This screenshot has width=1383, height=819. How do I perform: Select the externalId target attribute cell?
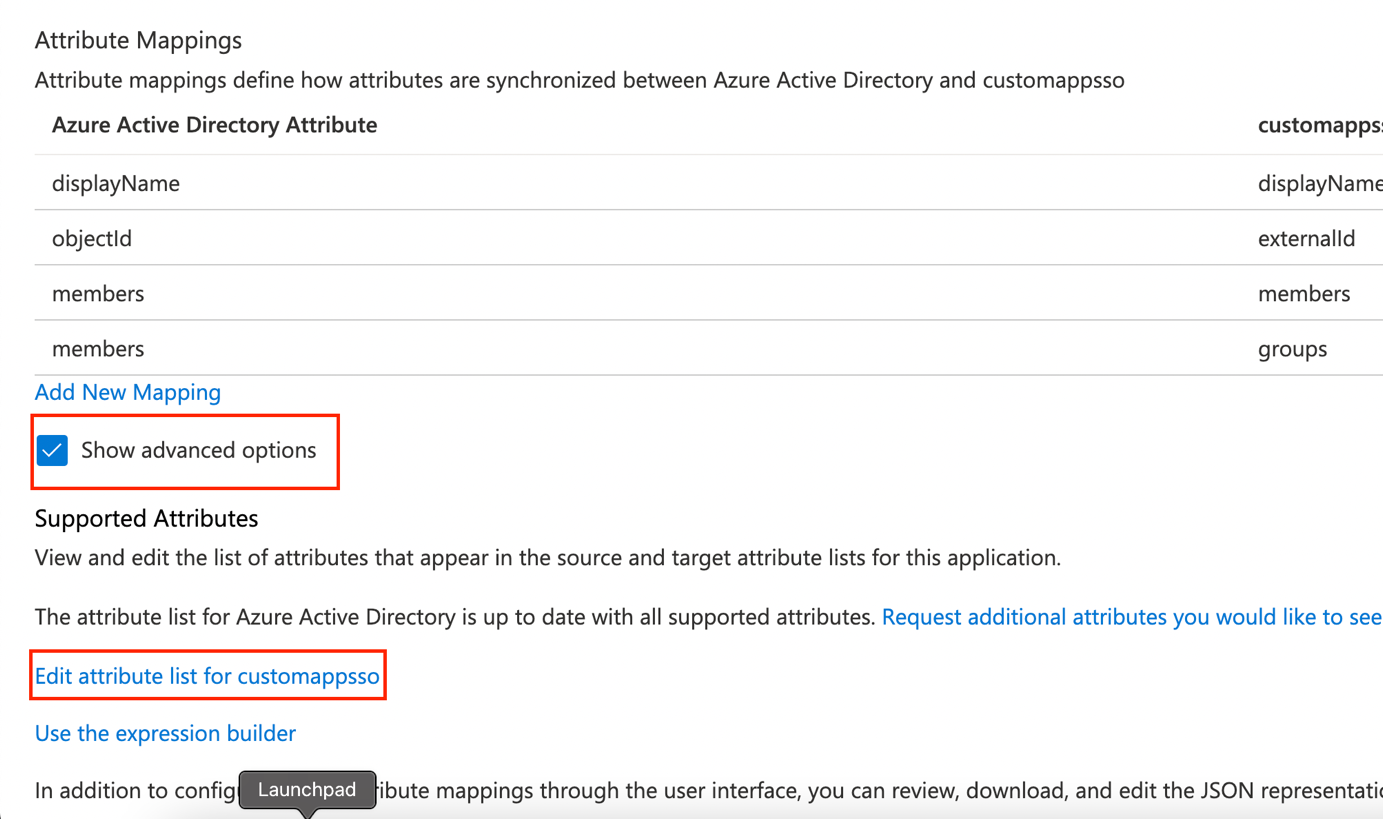[1306, 239]
